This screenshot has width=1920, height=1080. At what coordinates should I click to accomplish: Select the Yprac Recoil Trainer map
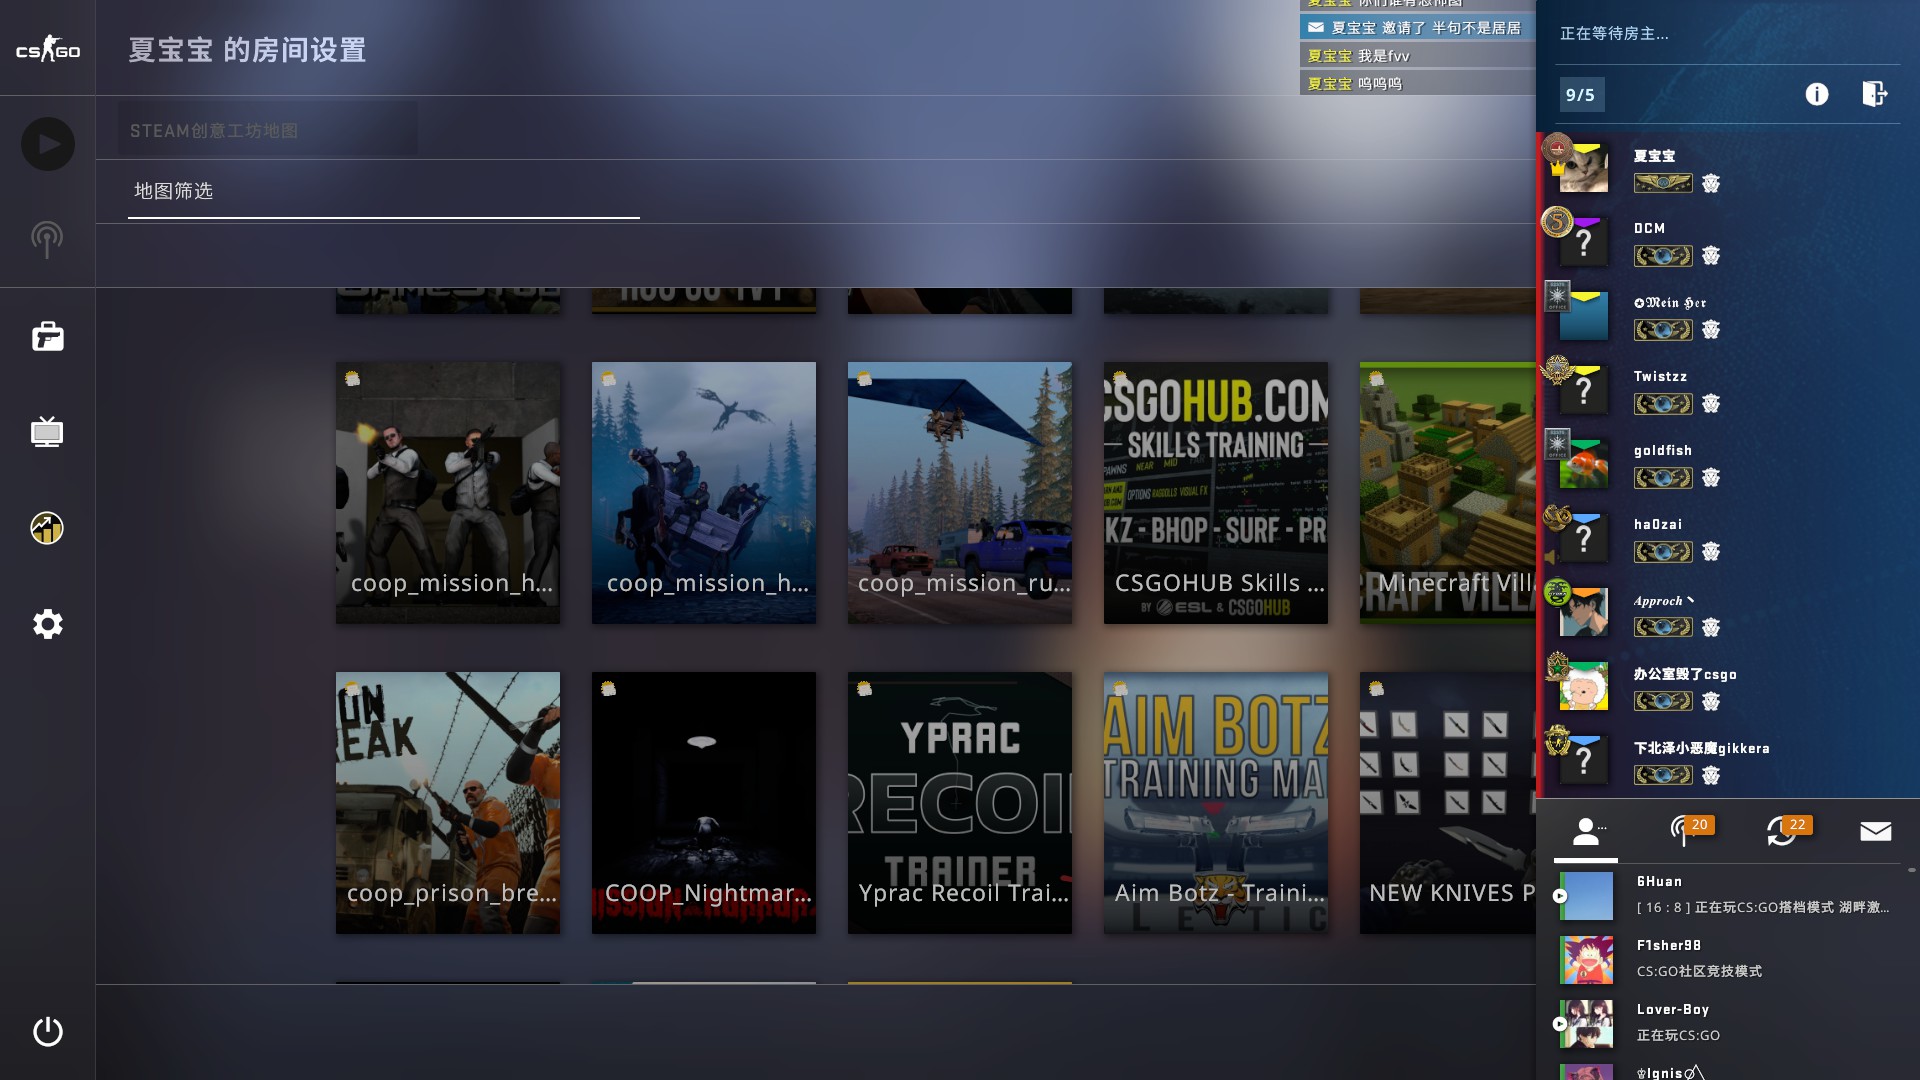[959, 803]
